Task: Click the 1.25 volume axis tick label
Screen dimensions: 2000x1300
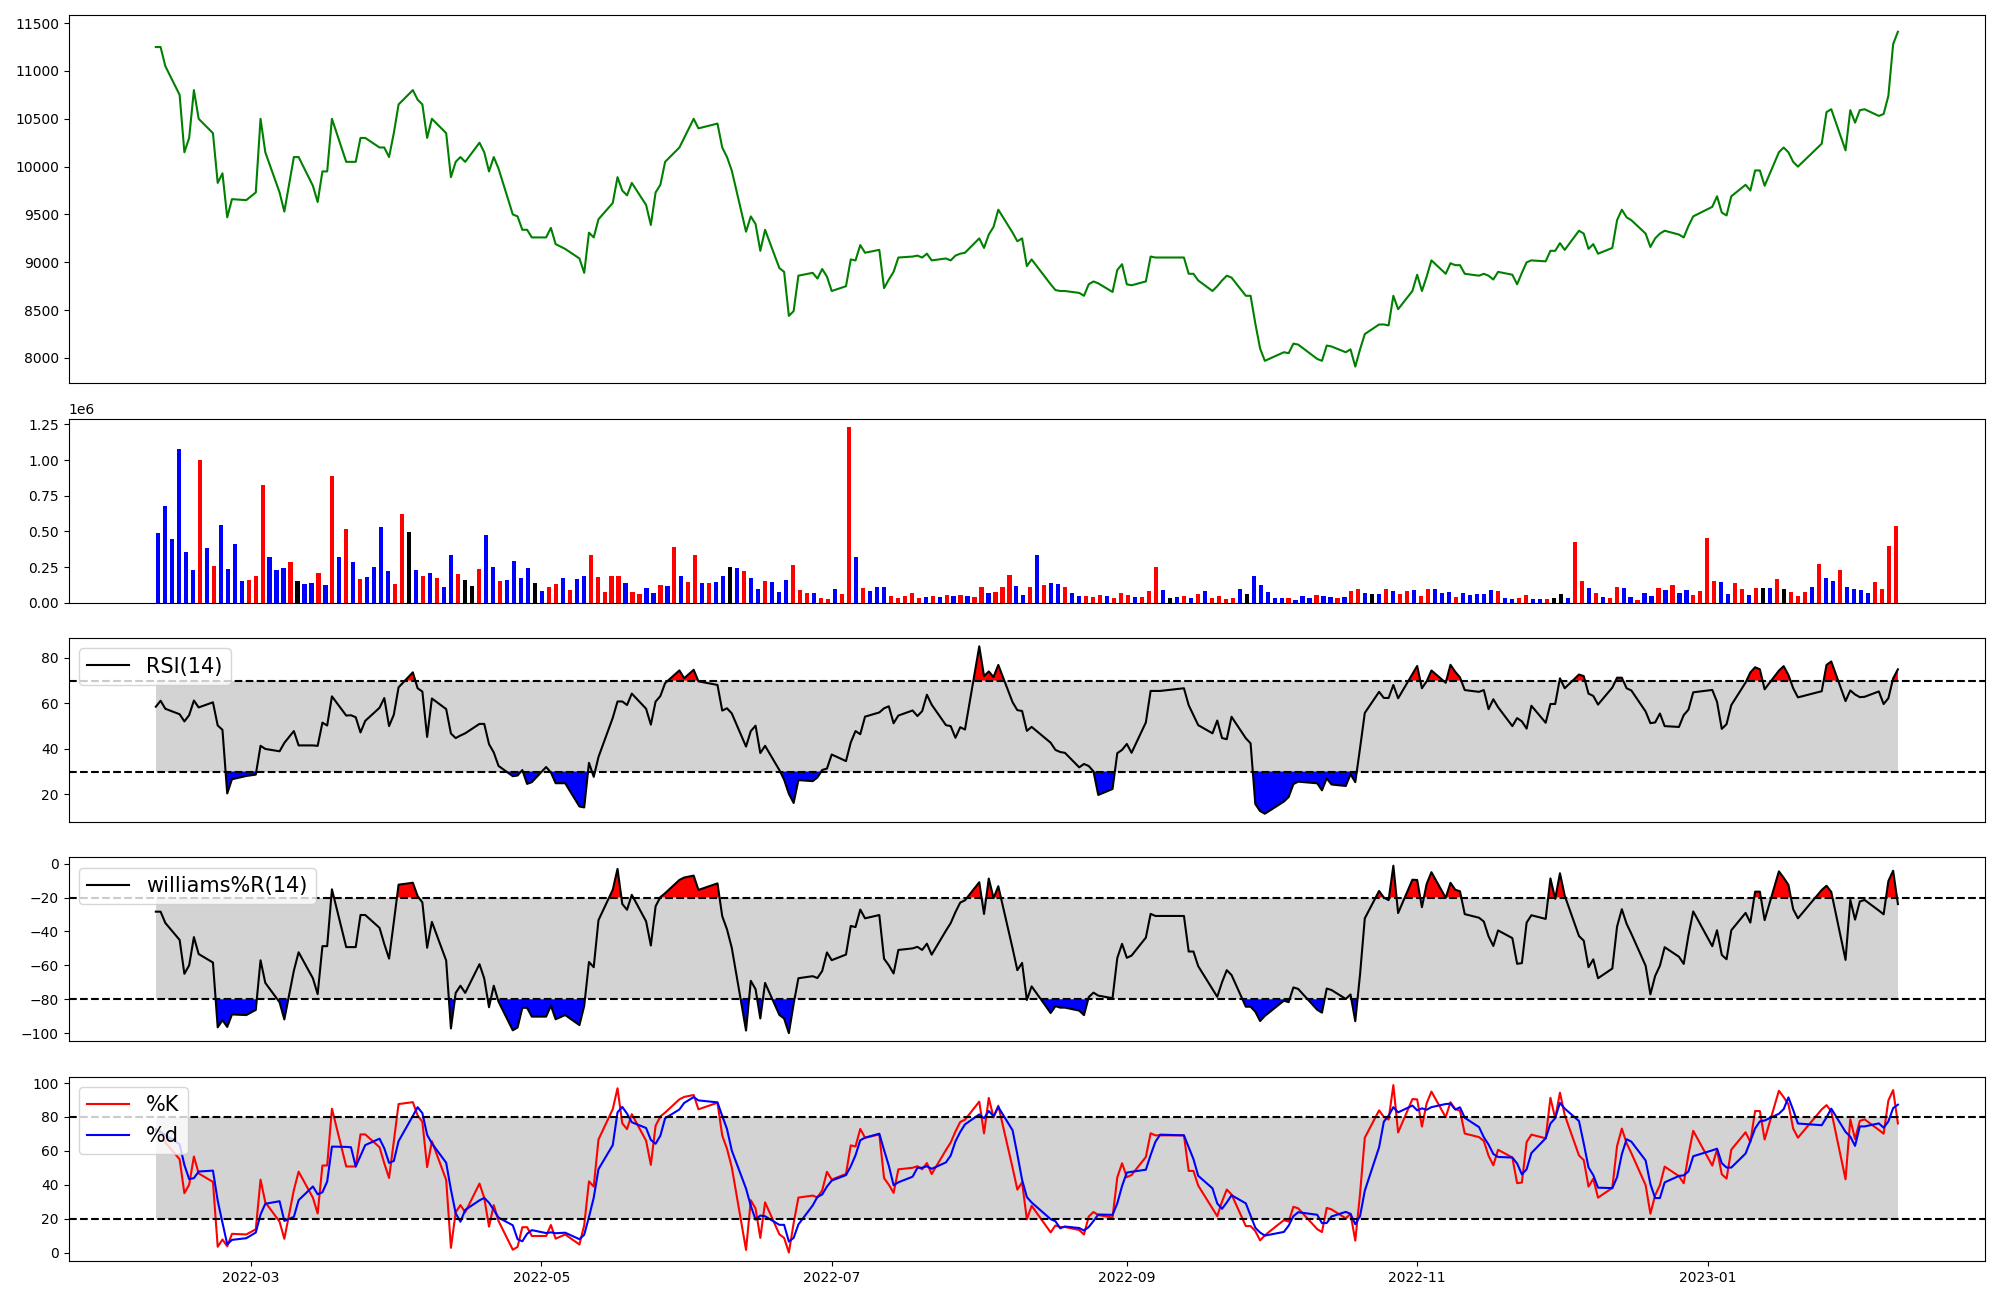Action: click(x=46, y=425)
